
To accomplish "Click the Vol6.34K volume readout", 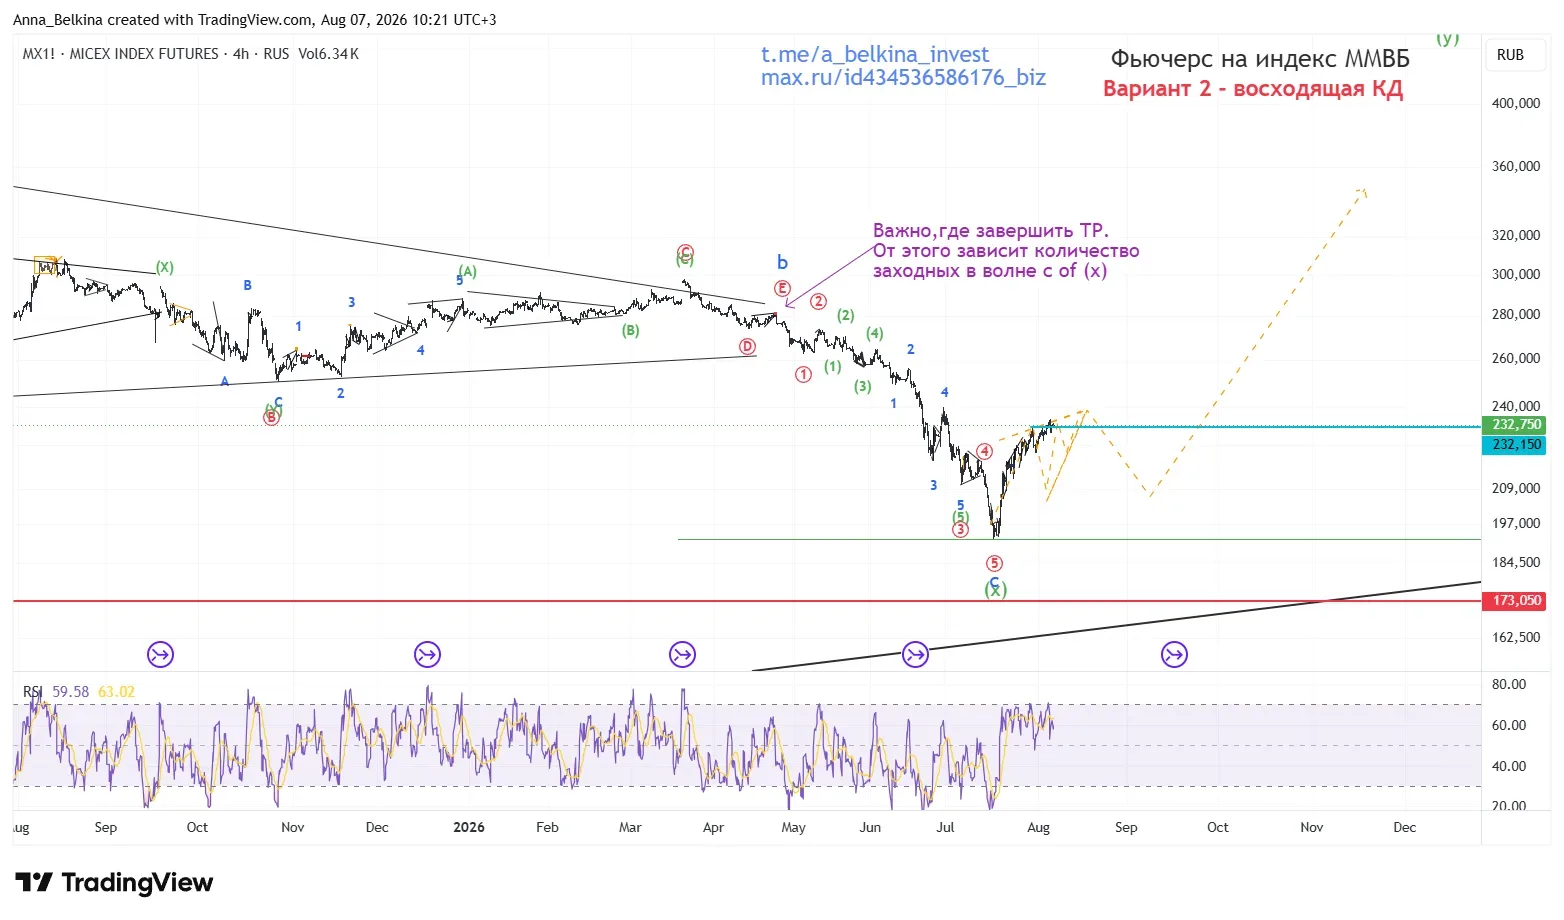I will [x=328, y=54].
